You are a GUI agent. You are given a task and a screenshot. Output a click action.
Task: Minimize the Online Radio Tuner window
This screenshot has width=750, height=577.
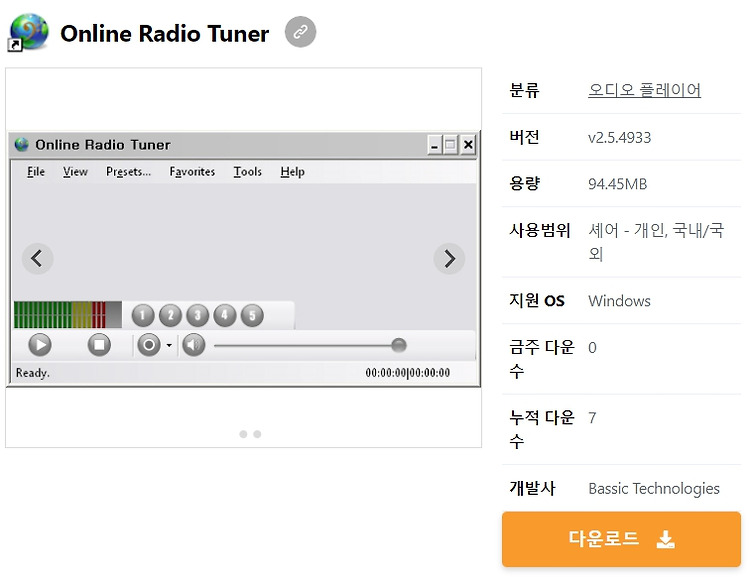[x=434, y=144]
